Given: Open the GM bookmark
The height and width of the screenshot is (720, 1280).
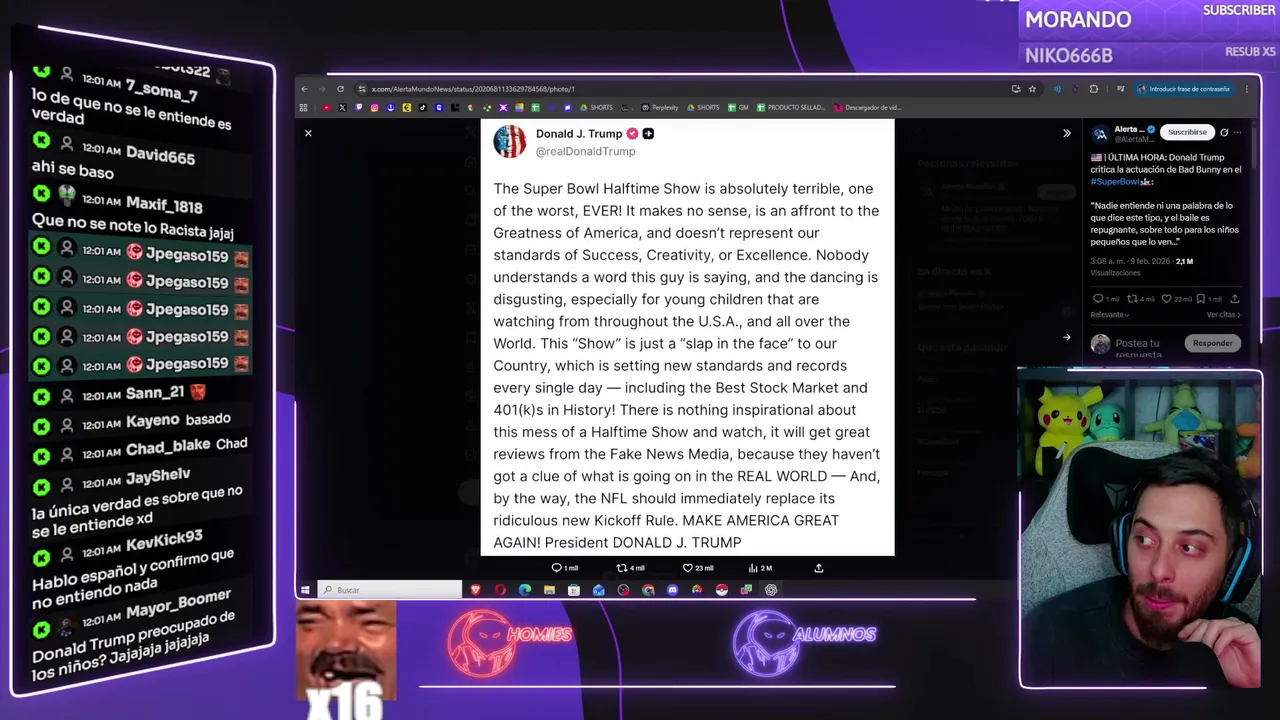Looking at the screenshot, I should point(738,107).
